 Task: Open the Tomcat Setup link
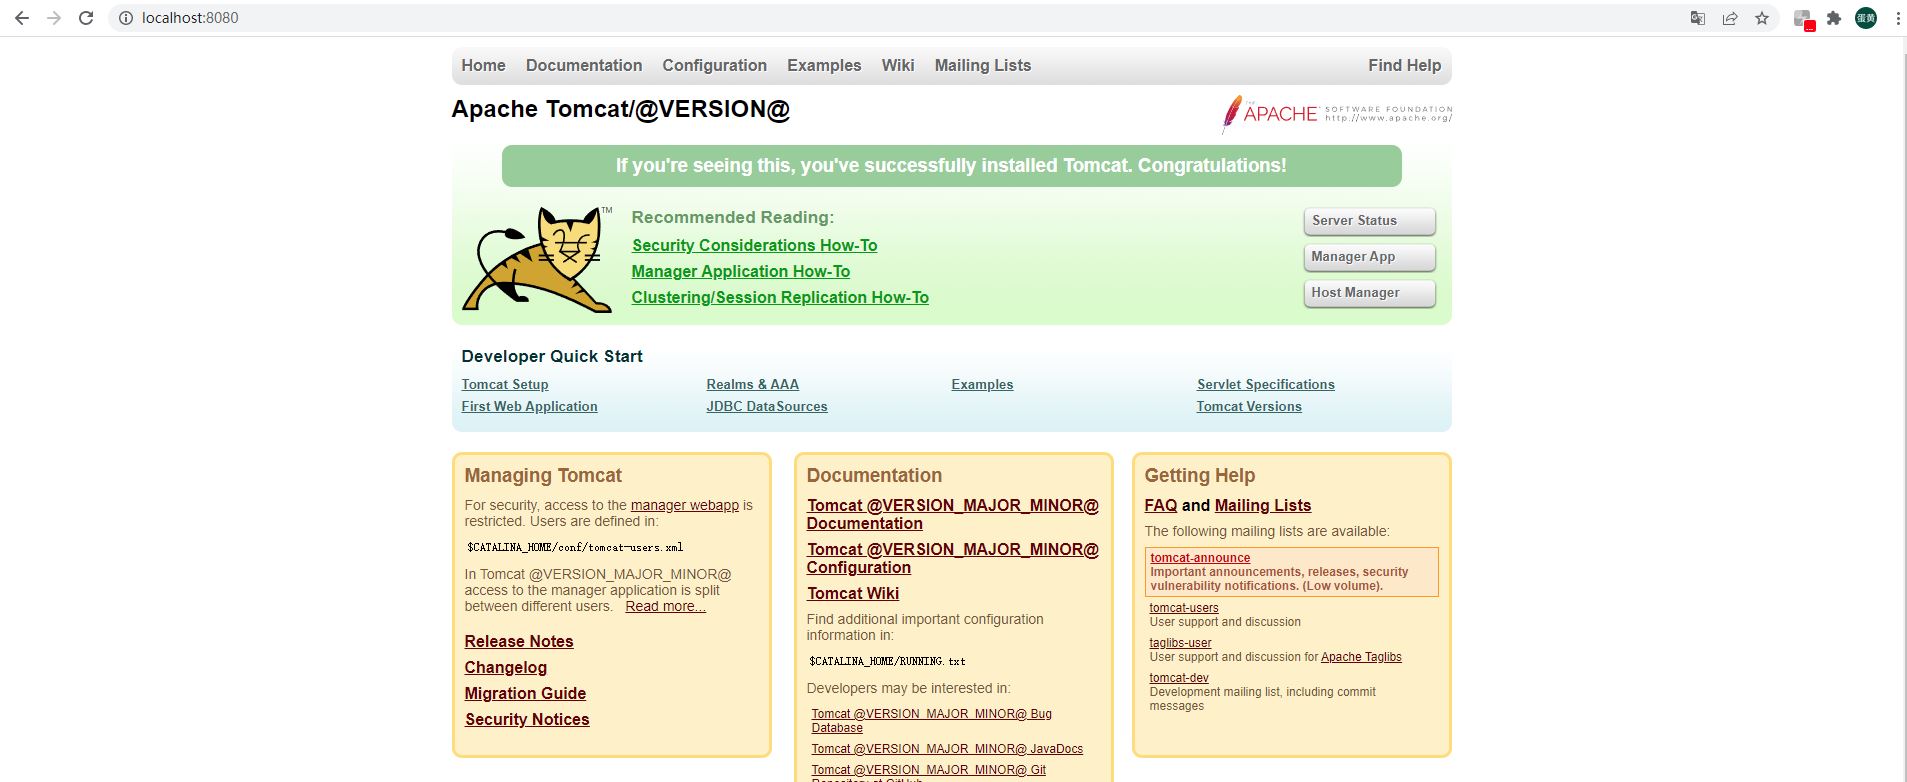click(x=505, y=384)
